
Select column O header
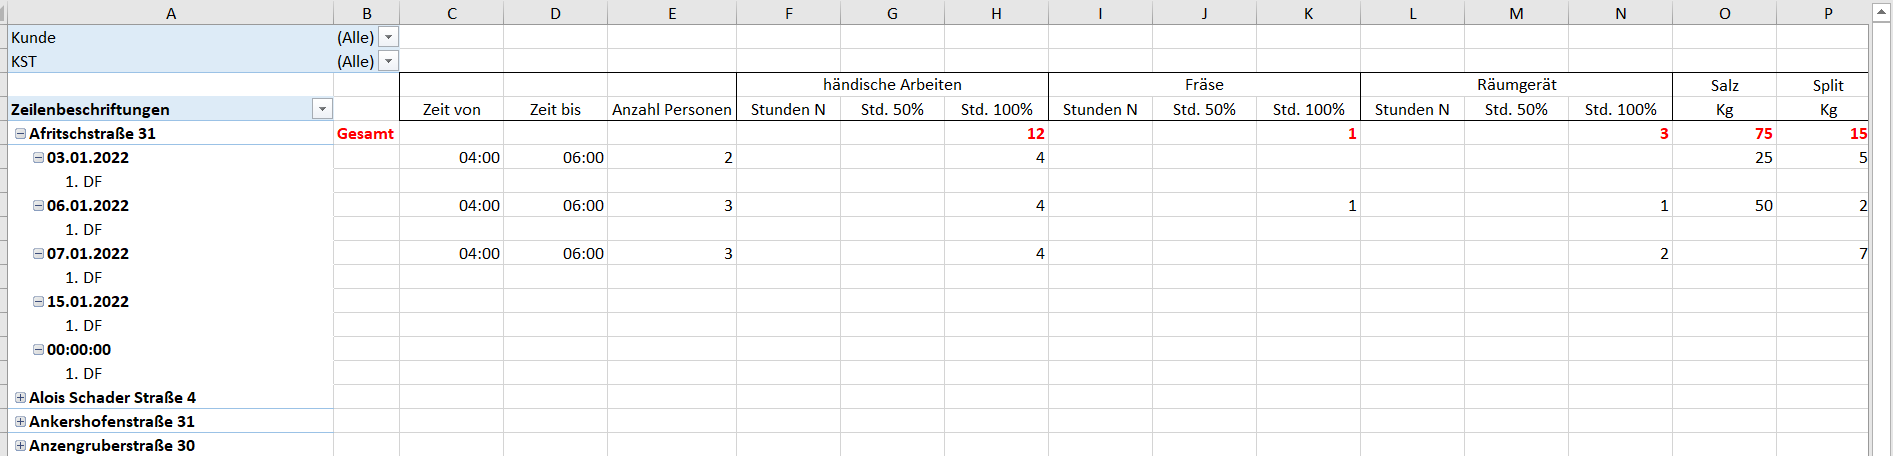[x=1724, y=13]
